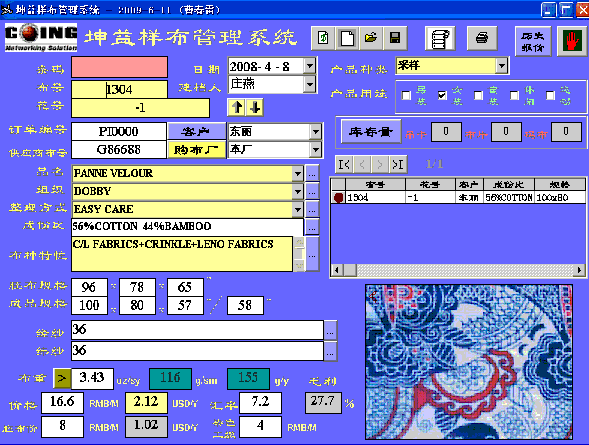Click the ellipsis button beside DOBBY
The height and width of the screenshot is (445, 589).
(x=312, y=192)
